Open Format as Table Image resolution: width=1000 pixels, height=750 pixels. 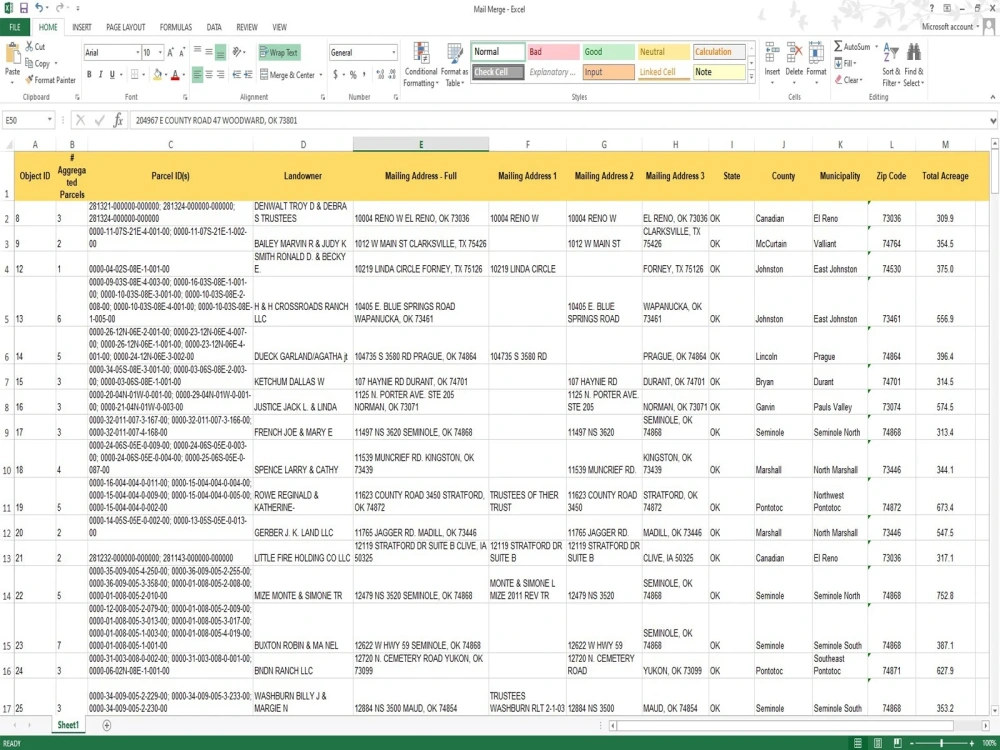coord(454,64)
